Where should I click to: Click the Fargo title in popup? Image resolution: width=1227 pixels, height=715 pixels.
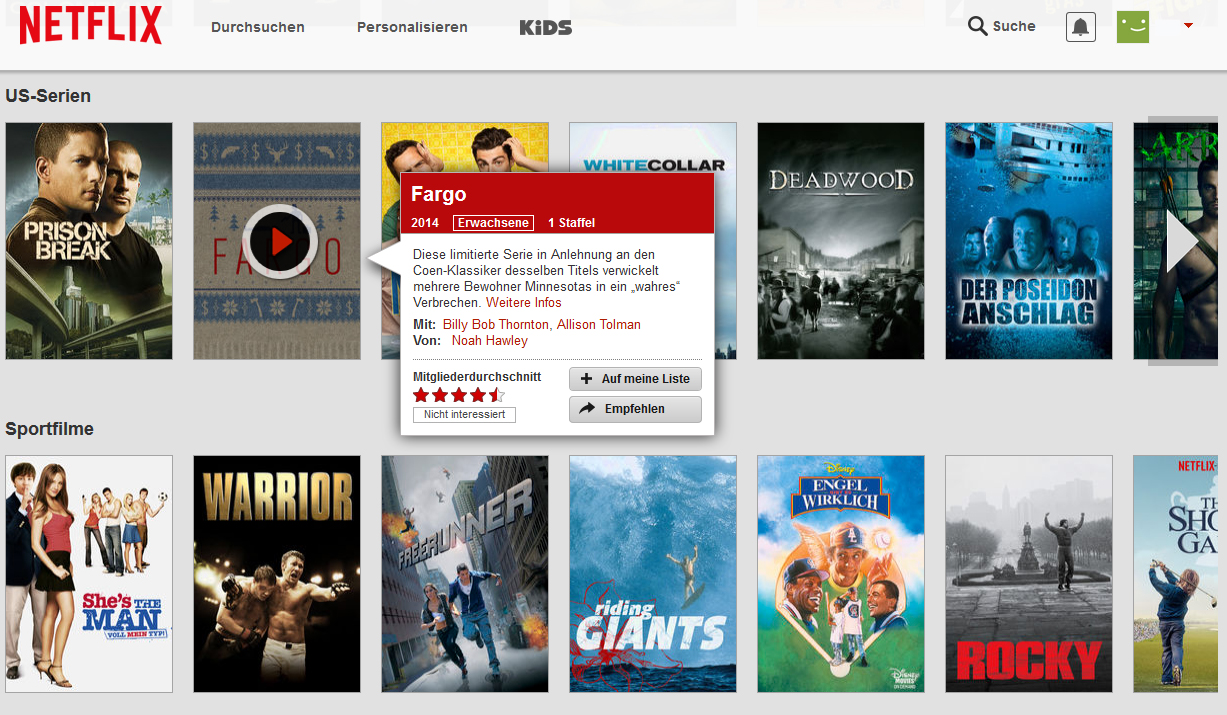[x=439, y=194]
